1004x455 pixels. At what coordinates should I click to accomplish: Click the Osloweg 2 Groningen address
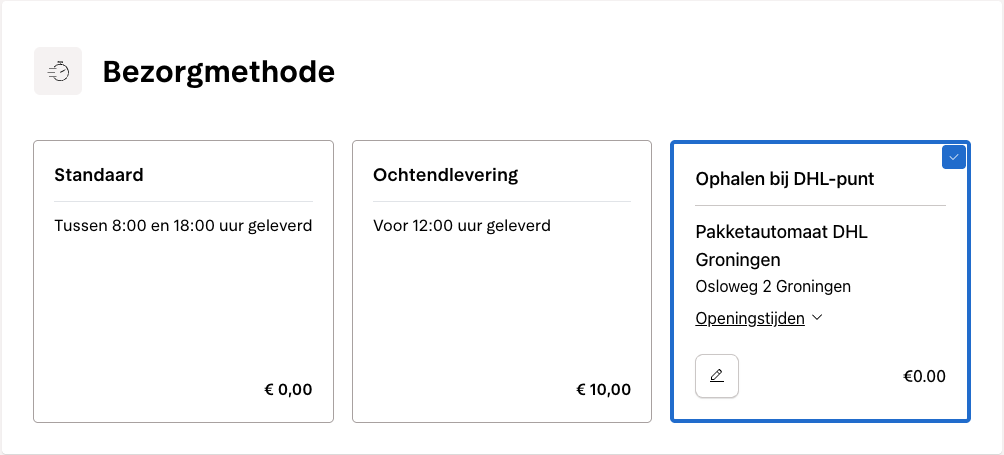tap(773, 286)
